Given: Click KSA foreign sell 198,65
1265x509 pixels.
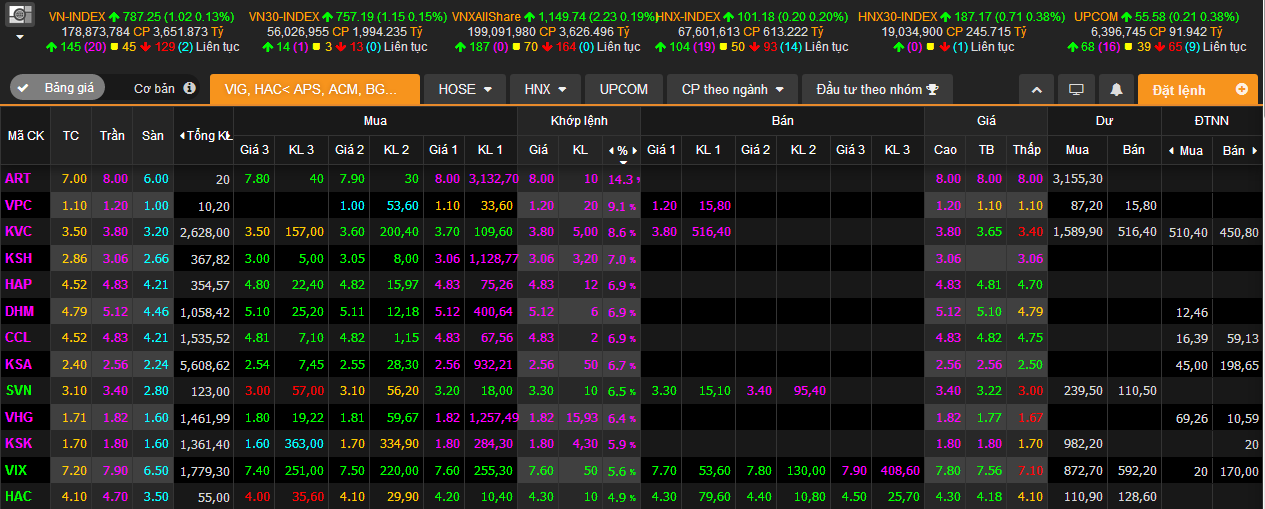Looking at the screenshot, I should point(1238,364).
